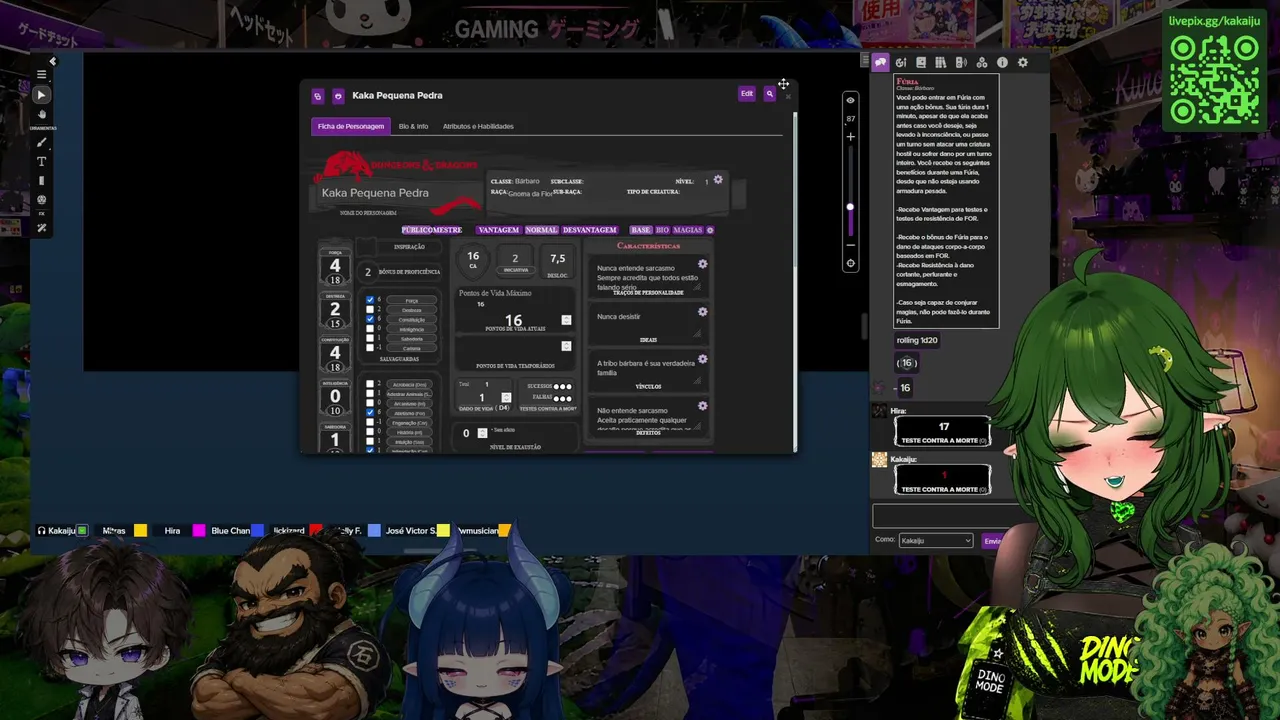This screenshot has width=1280, height=720.
Task: Click the first purple icon beside the sheet title
Action: [x=318, y=96]
